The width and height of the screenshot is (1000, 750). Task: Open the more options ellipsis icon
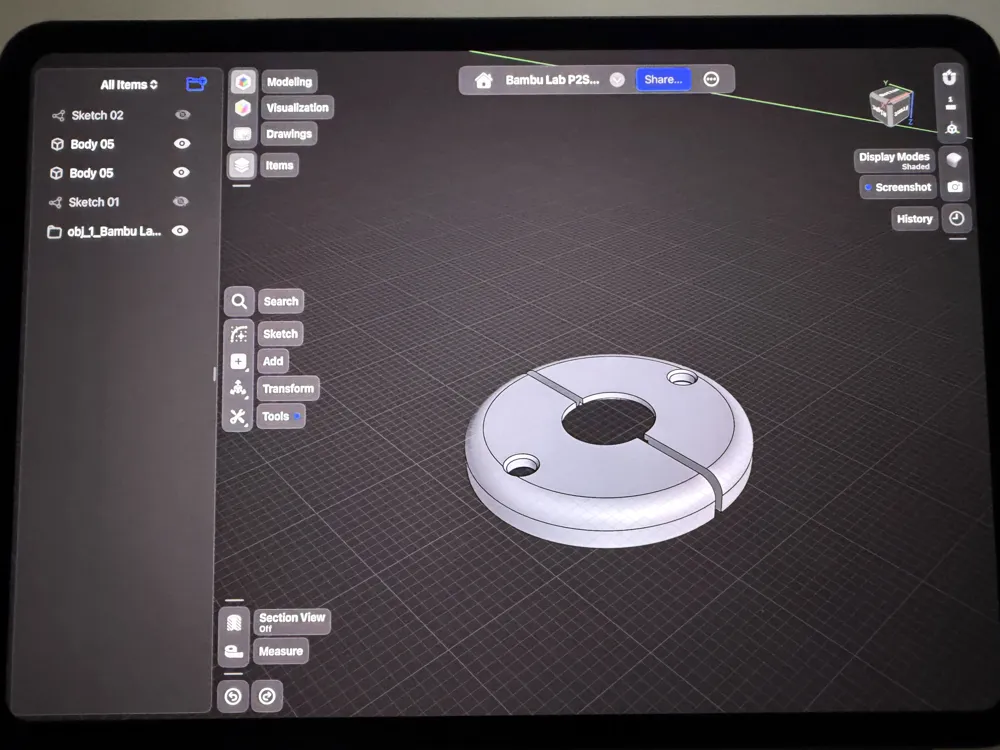tap(711, 79)
